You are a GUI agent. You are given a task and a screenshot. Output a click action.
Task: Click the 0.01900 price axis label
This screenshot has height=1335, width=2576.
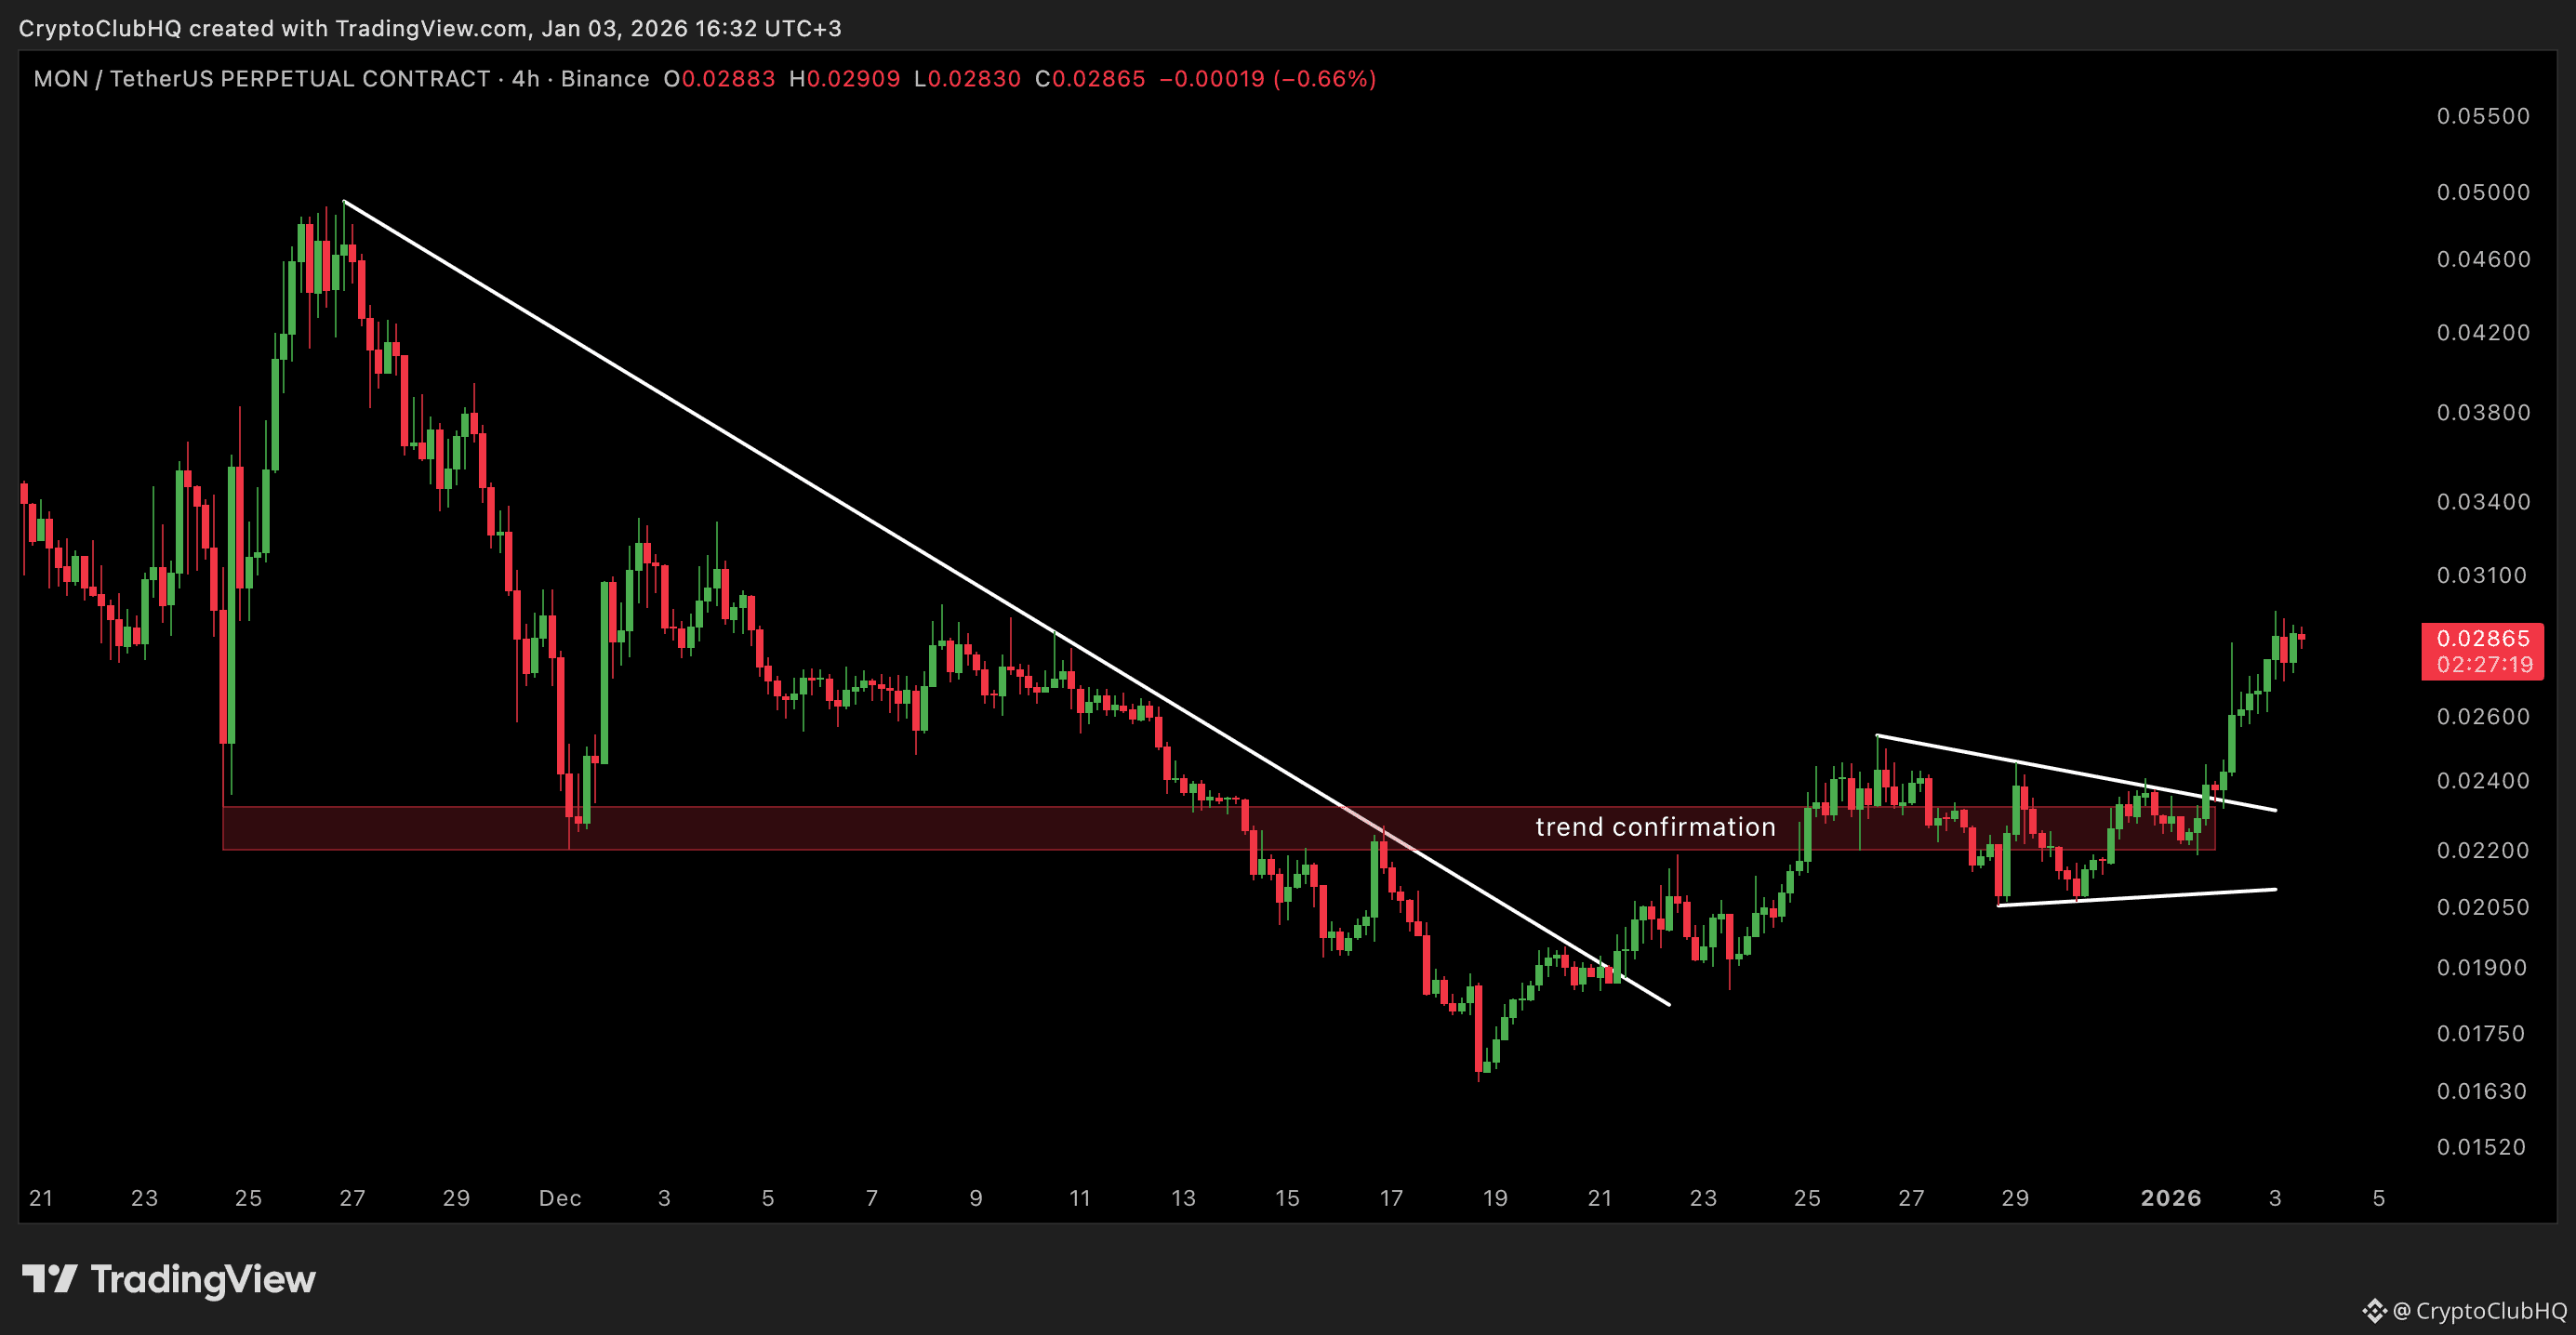(x=2483, y=968)
